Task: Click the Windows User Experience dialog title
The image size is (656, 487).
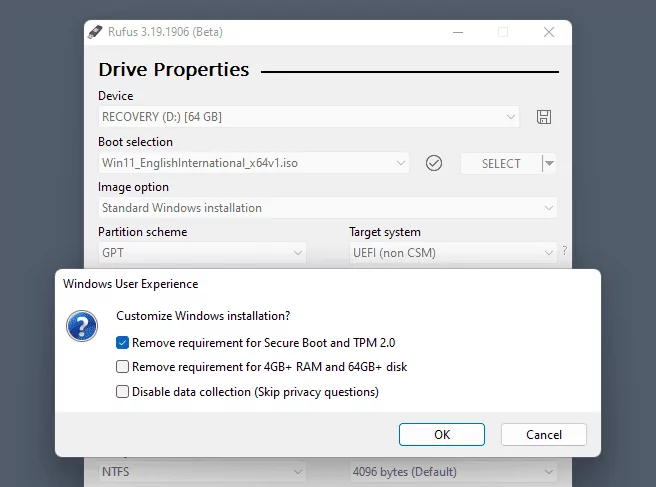Action: click(x=131, y=284)
